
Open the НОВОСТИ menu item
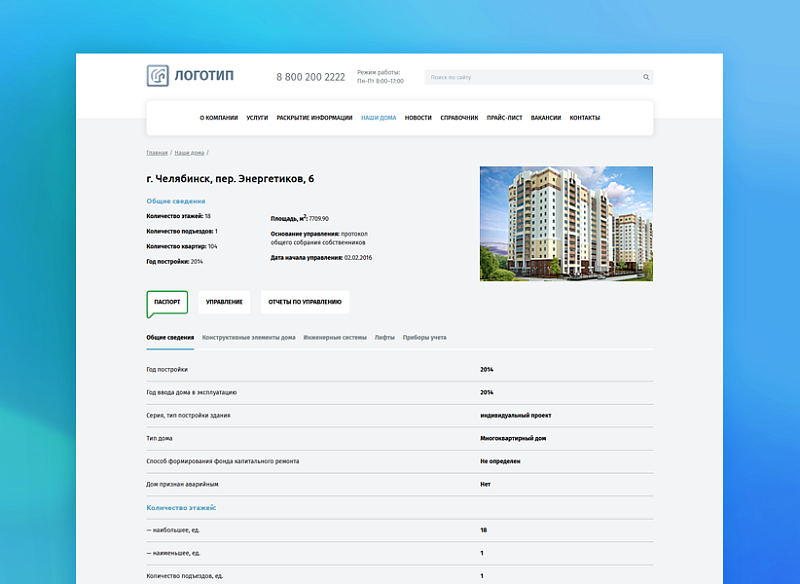click(x=418, y=118)
